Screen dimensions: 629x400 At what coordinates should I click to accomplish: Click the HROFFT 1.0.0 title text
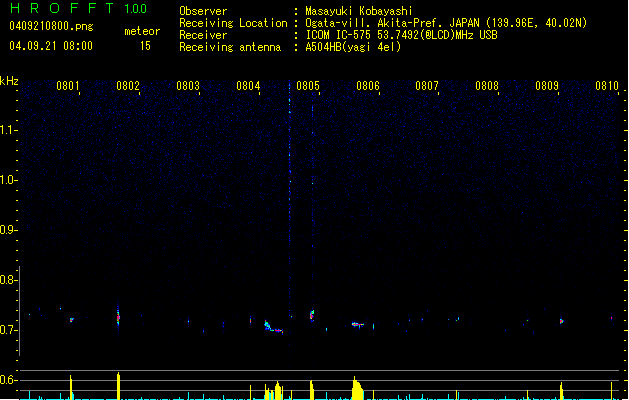78,8
